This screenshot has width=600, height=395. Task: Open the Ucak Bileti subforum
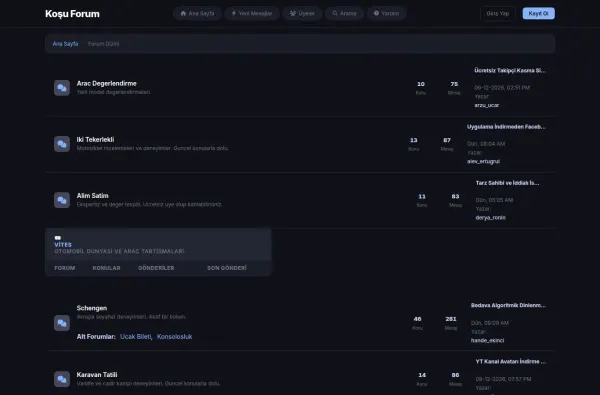pos(136,336)
